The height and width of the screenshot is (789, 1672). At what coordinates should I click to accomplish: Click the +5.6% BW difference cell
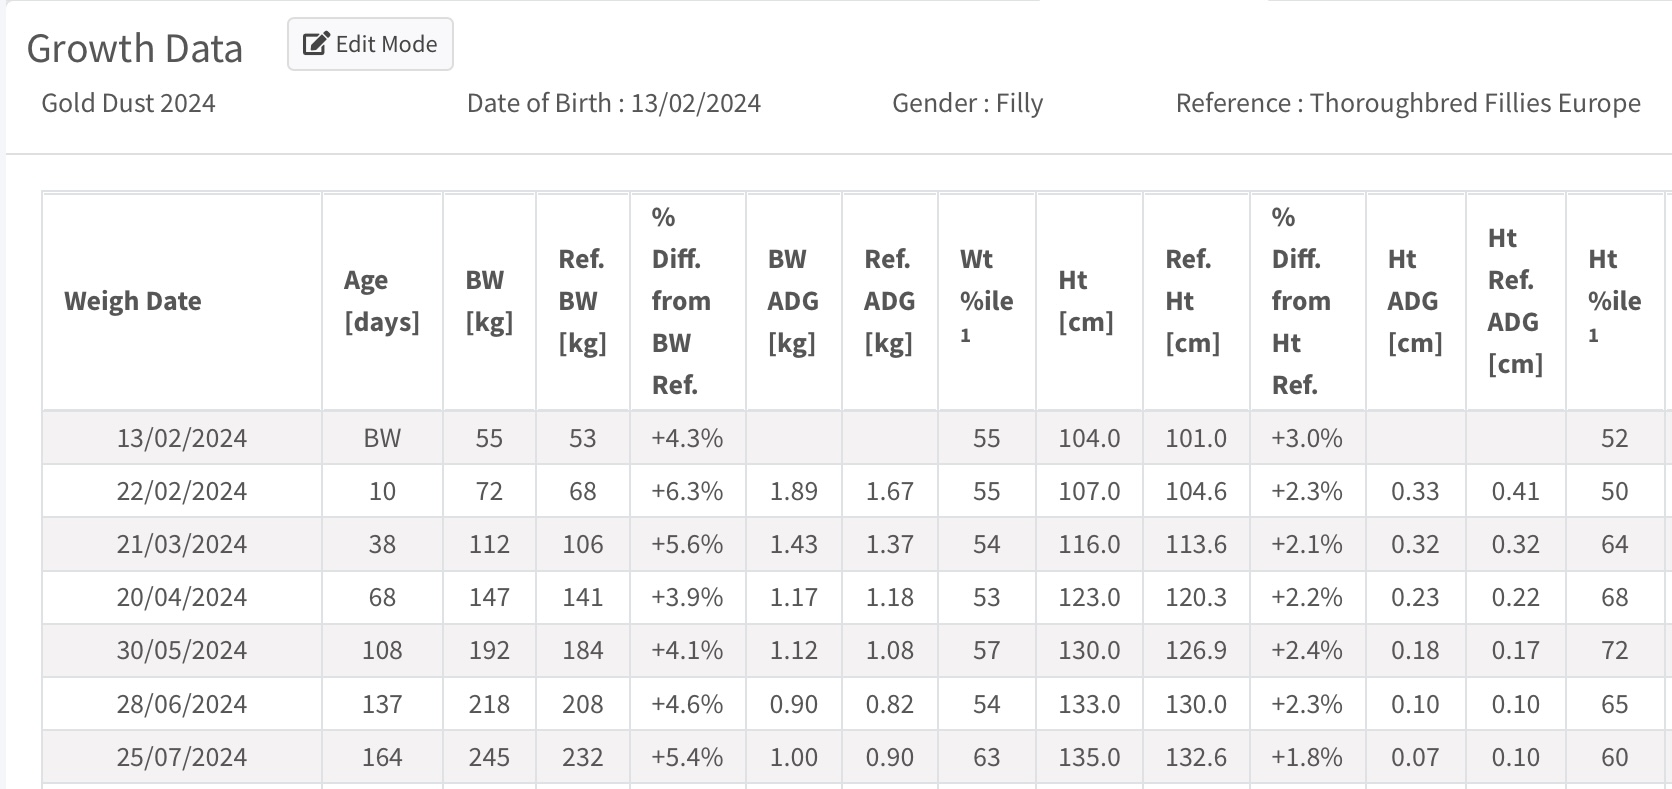(x=687, y=543)
